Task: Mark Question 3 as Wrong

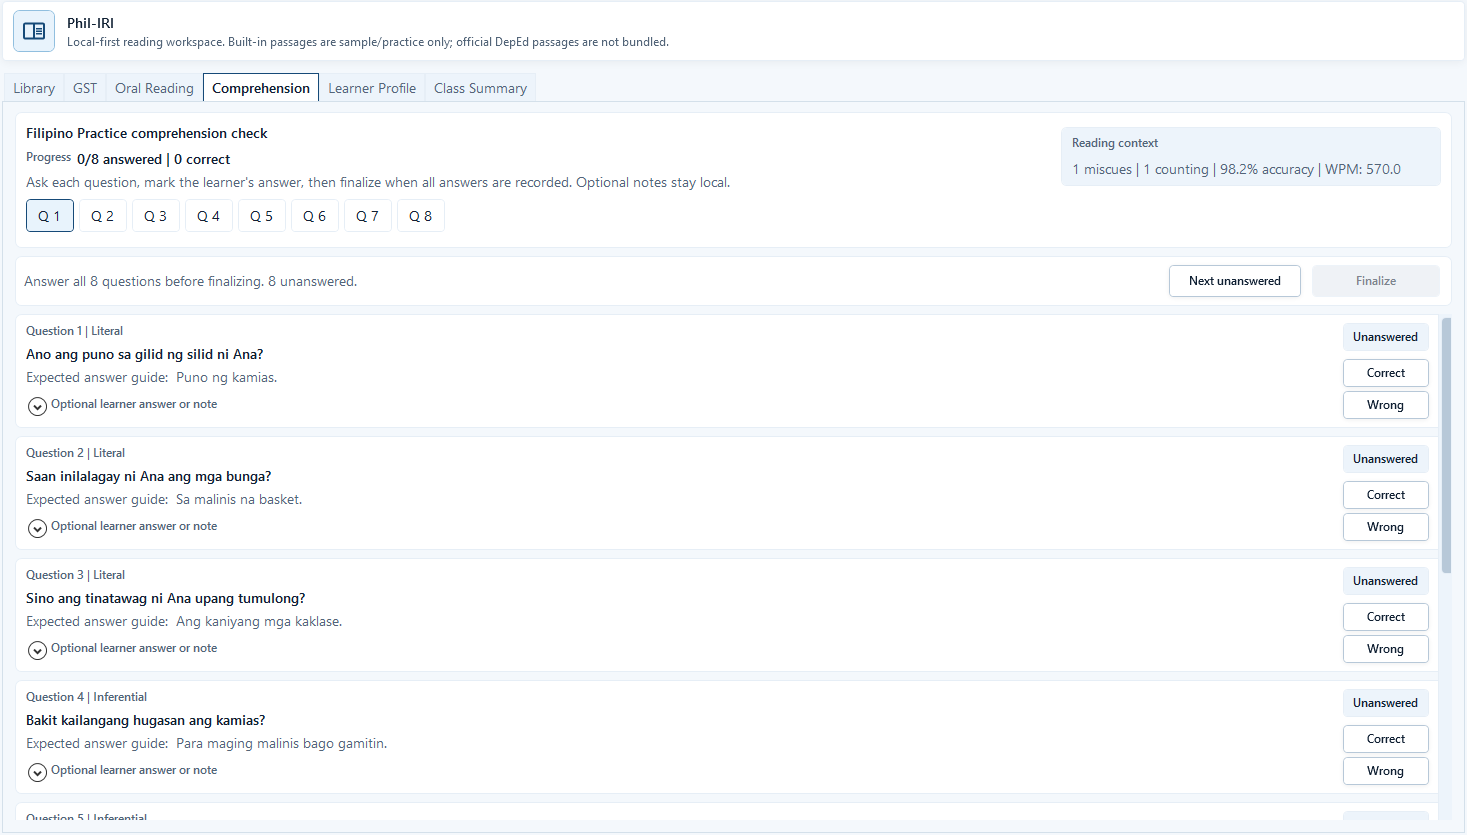Action: [1386, 649]
